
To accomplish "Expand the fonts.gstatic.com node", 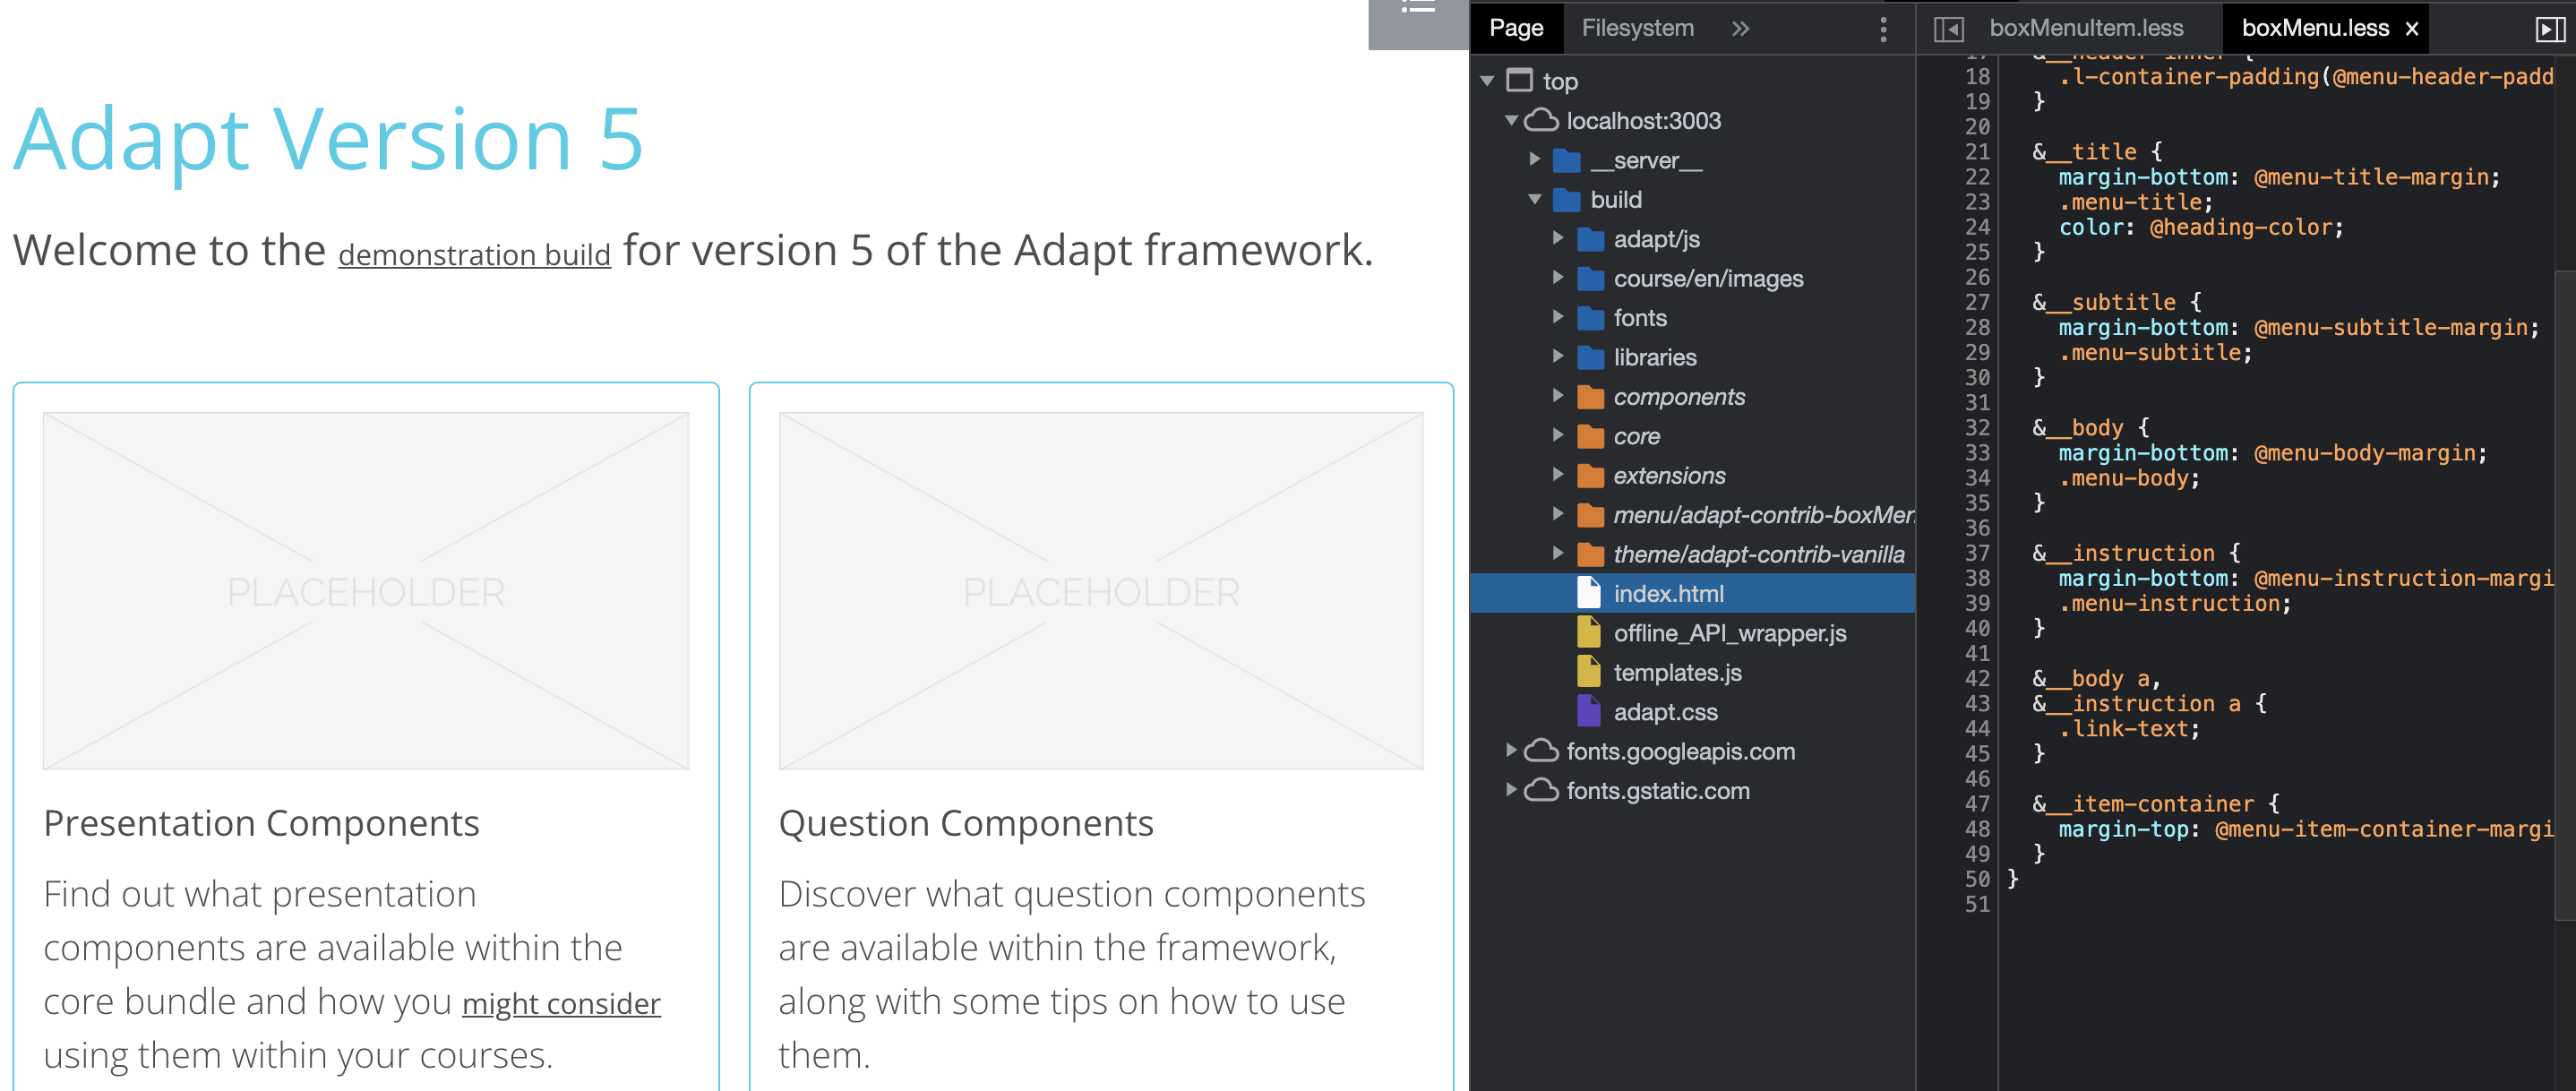I will pyautogui.click(x=1510, y=790).
